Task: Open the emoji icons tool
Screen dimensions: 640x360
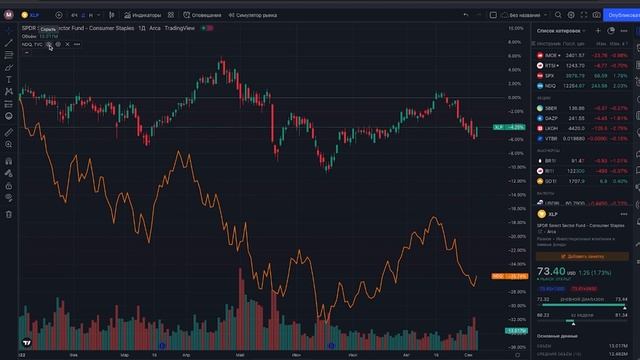Action: pos(9,116)
